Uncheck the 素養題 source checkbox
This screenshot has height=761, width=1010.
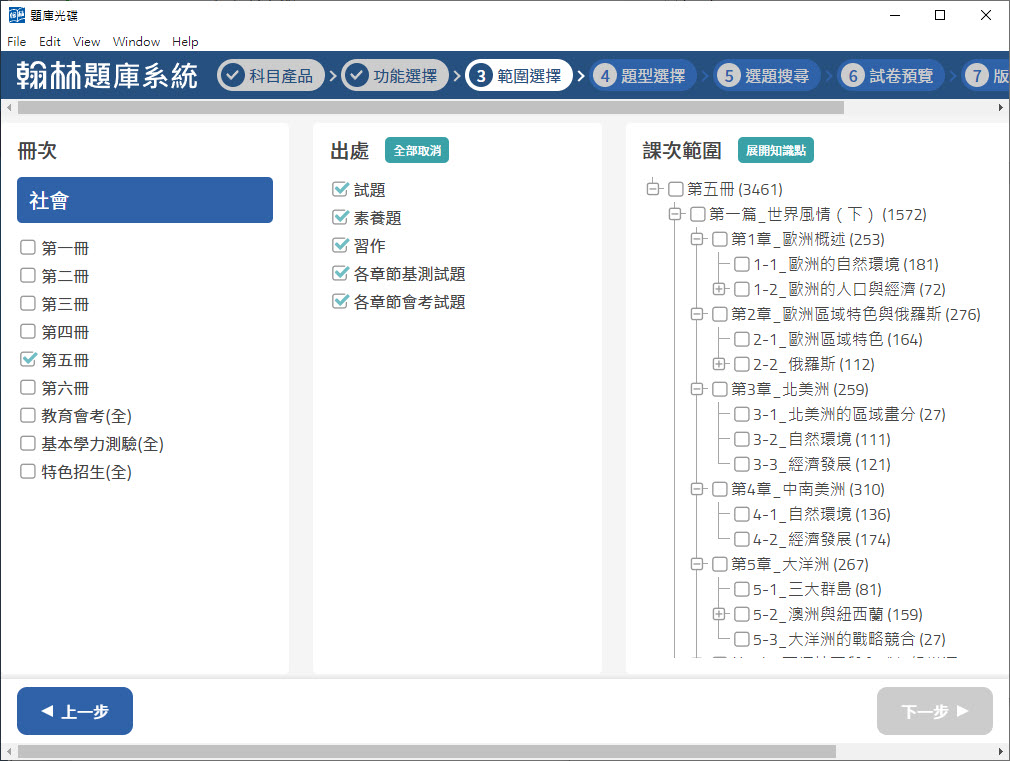tap(340, 218)
